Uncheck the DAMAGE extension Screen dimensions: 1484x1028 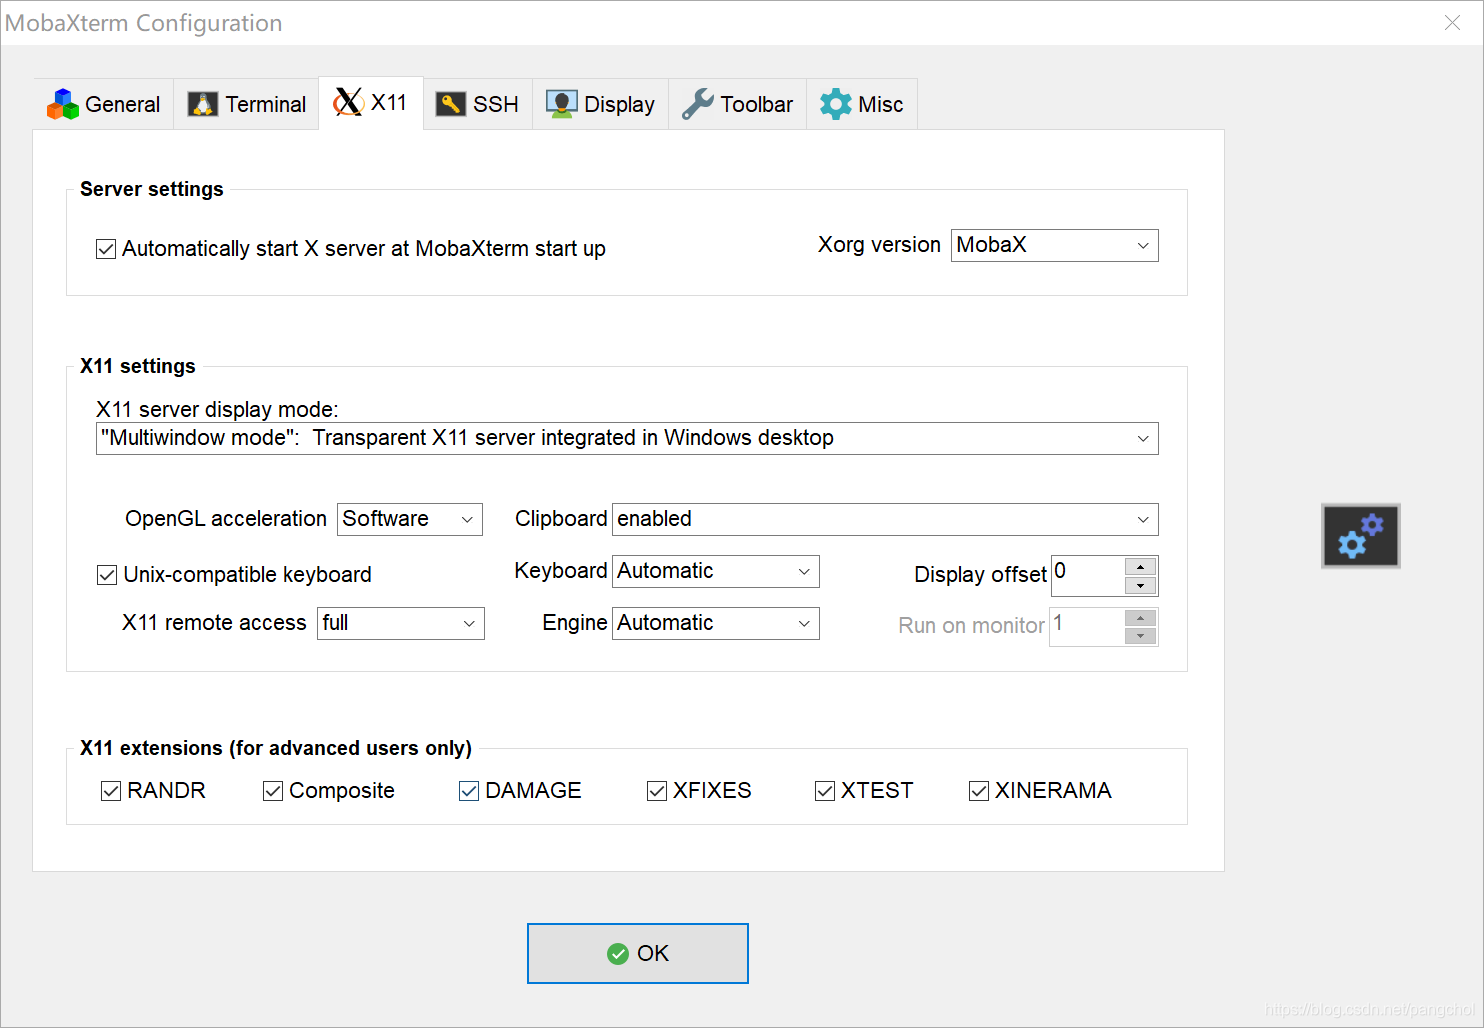[x=469, y=791]
